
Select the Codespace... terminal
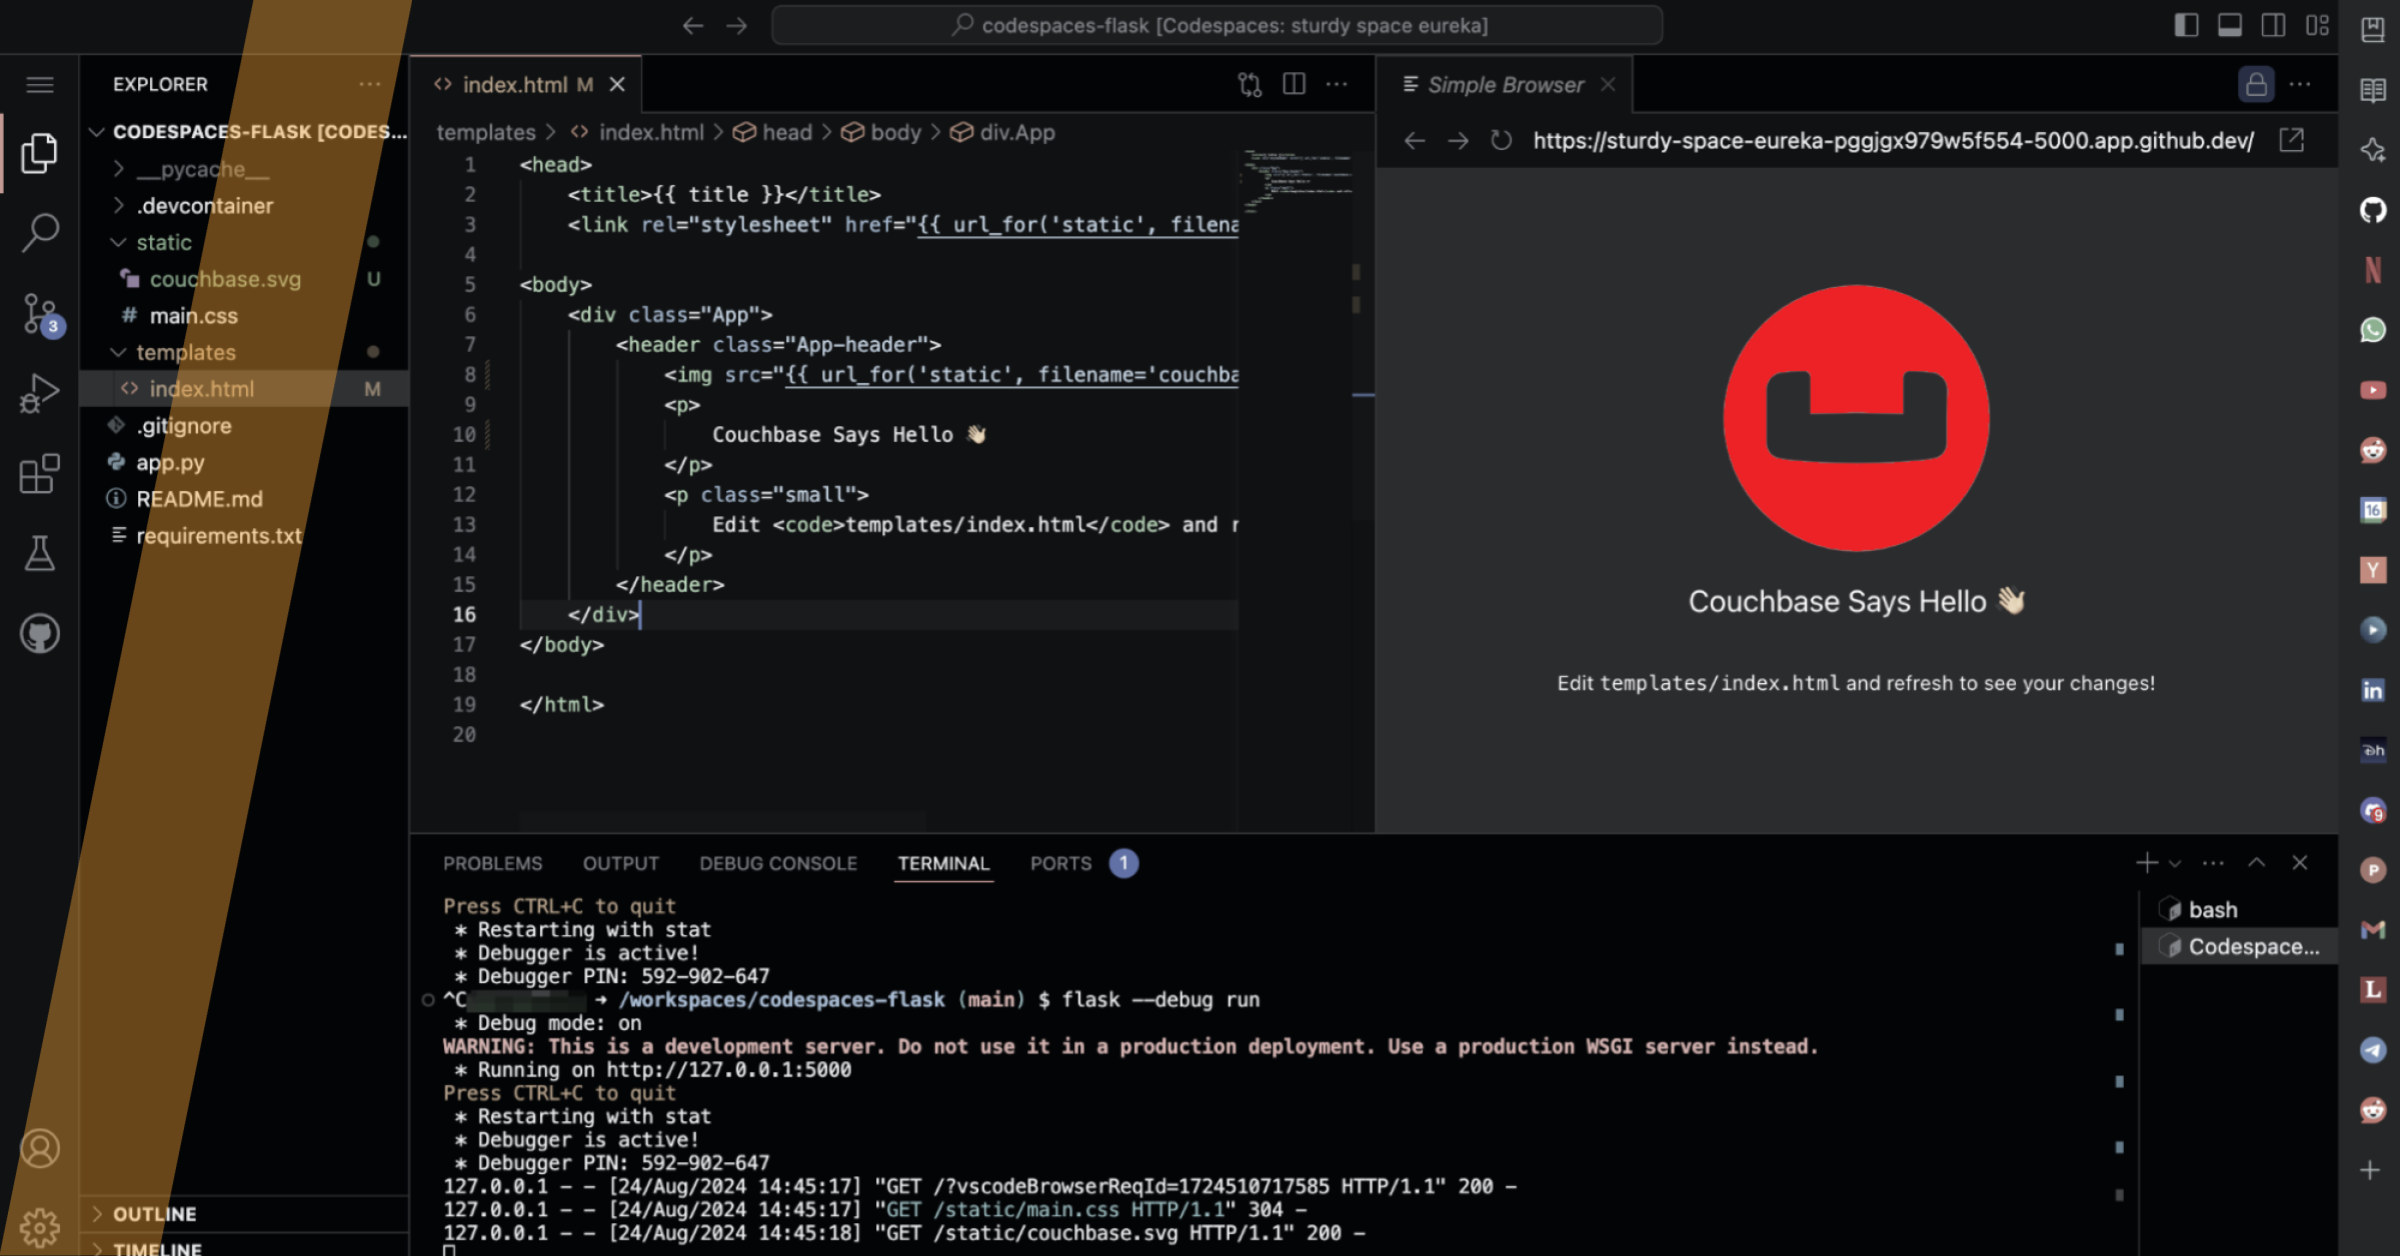pyautogui.click(x=2239, y=947)
